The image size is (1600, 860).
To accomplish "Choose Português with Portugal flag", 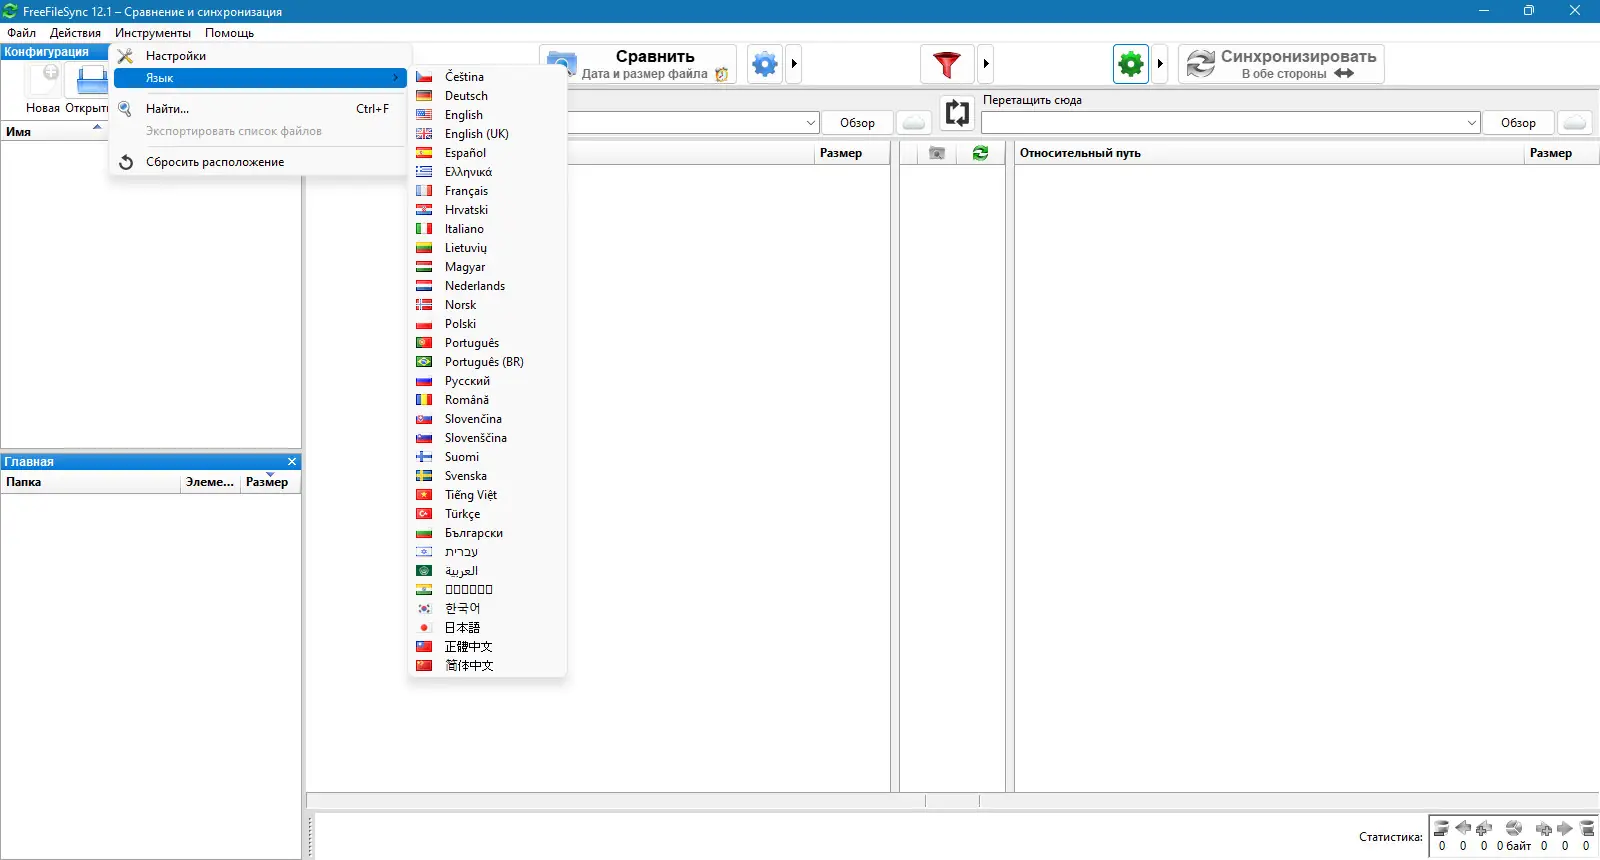I will 487,343.
